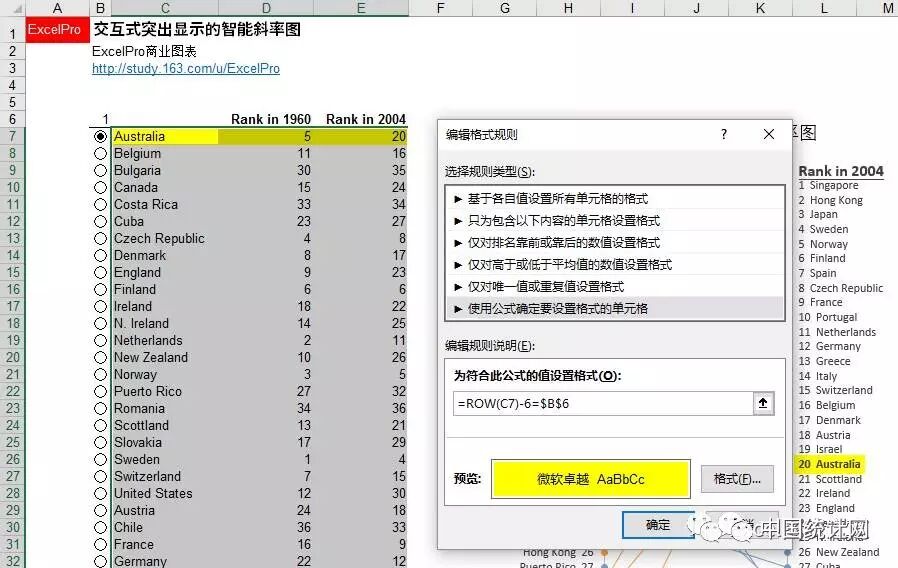
Task: Choose rule type 仅对高于或低于平均值的数值设置格式
Action: 615,265
